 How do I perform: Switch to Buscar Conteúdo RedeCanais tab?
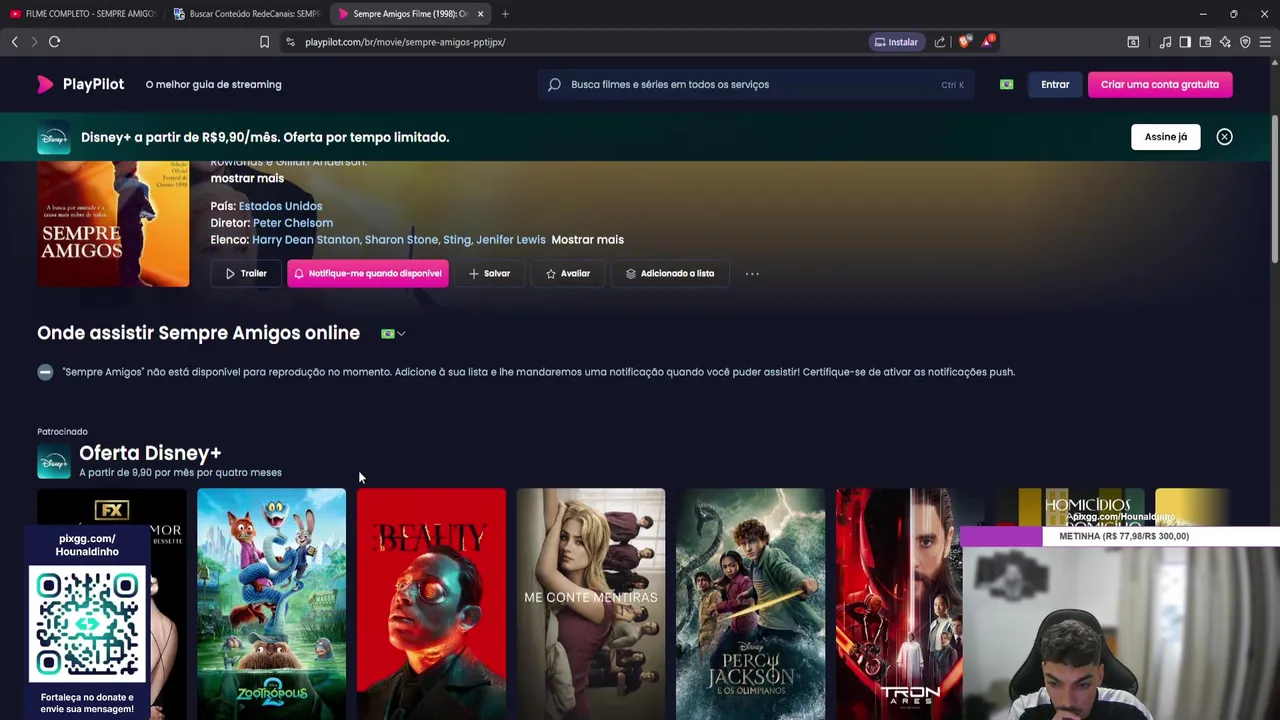(247, 14)
